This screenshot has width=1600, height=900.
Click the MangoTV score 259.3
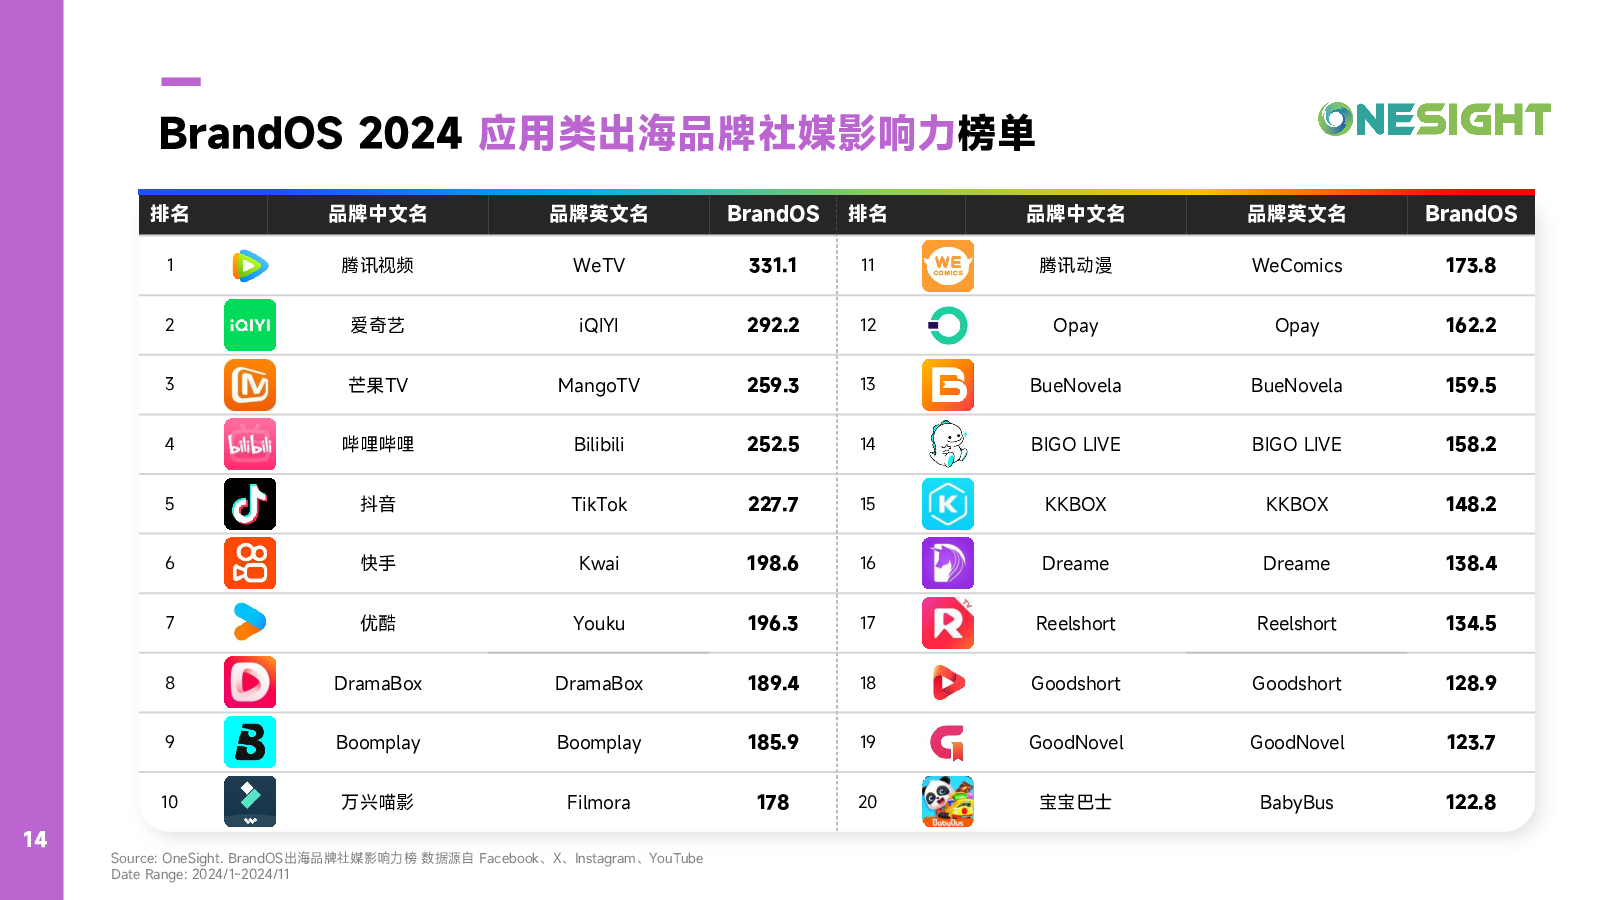tap(773, 385)
